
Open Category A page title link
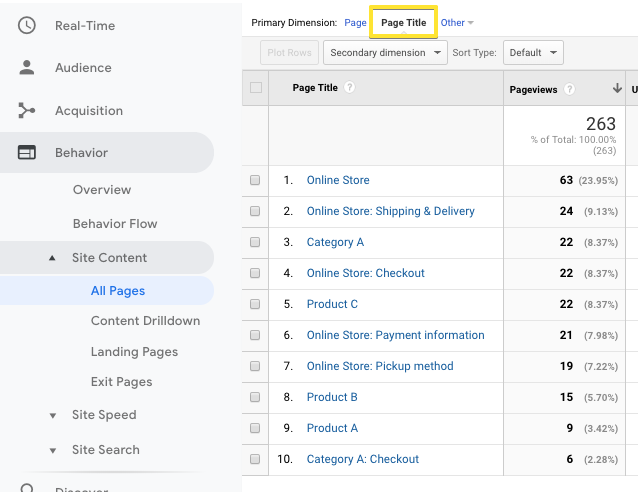[x=335, y=242]
